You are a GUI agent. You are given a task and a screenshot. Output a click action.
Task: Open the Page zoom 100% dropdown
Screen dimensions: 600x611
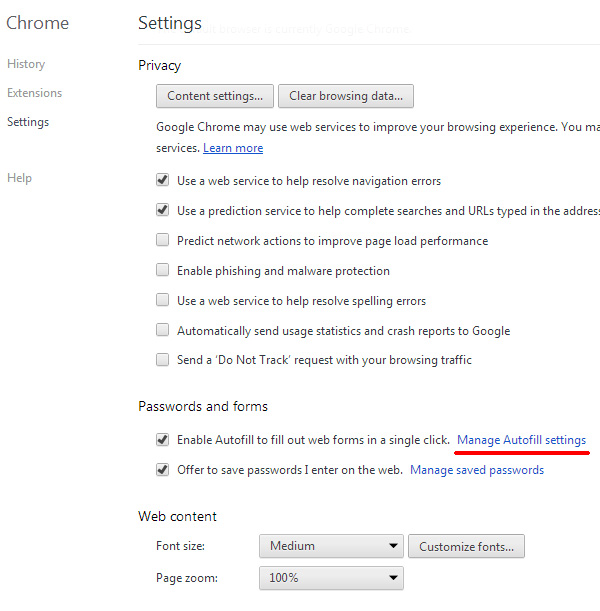(x=331, y=578)
